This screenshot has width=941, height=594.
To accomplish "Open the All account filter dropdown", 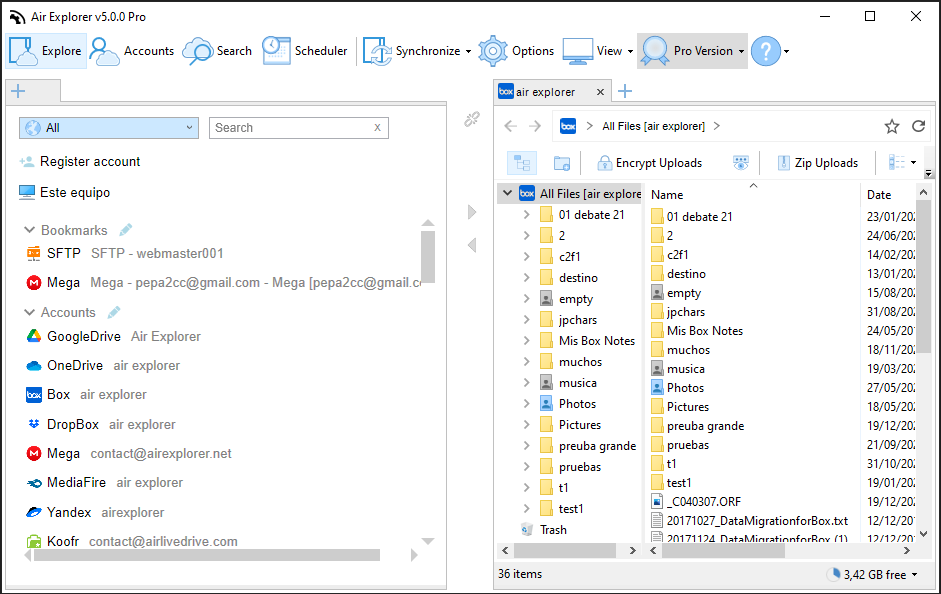I will click(x=109, y=128).
